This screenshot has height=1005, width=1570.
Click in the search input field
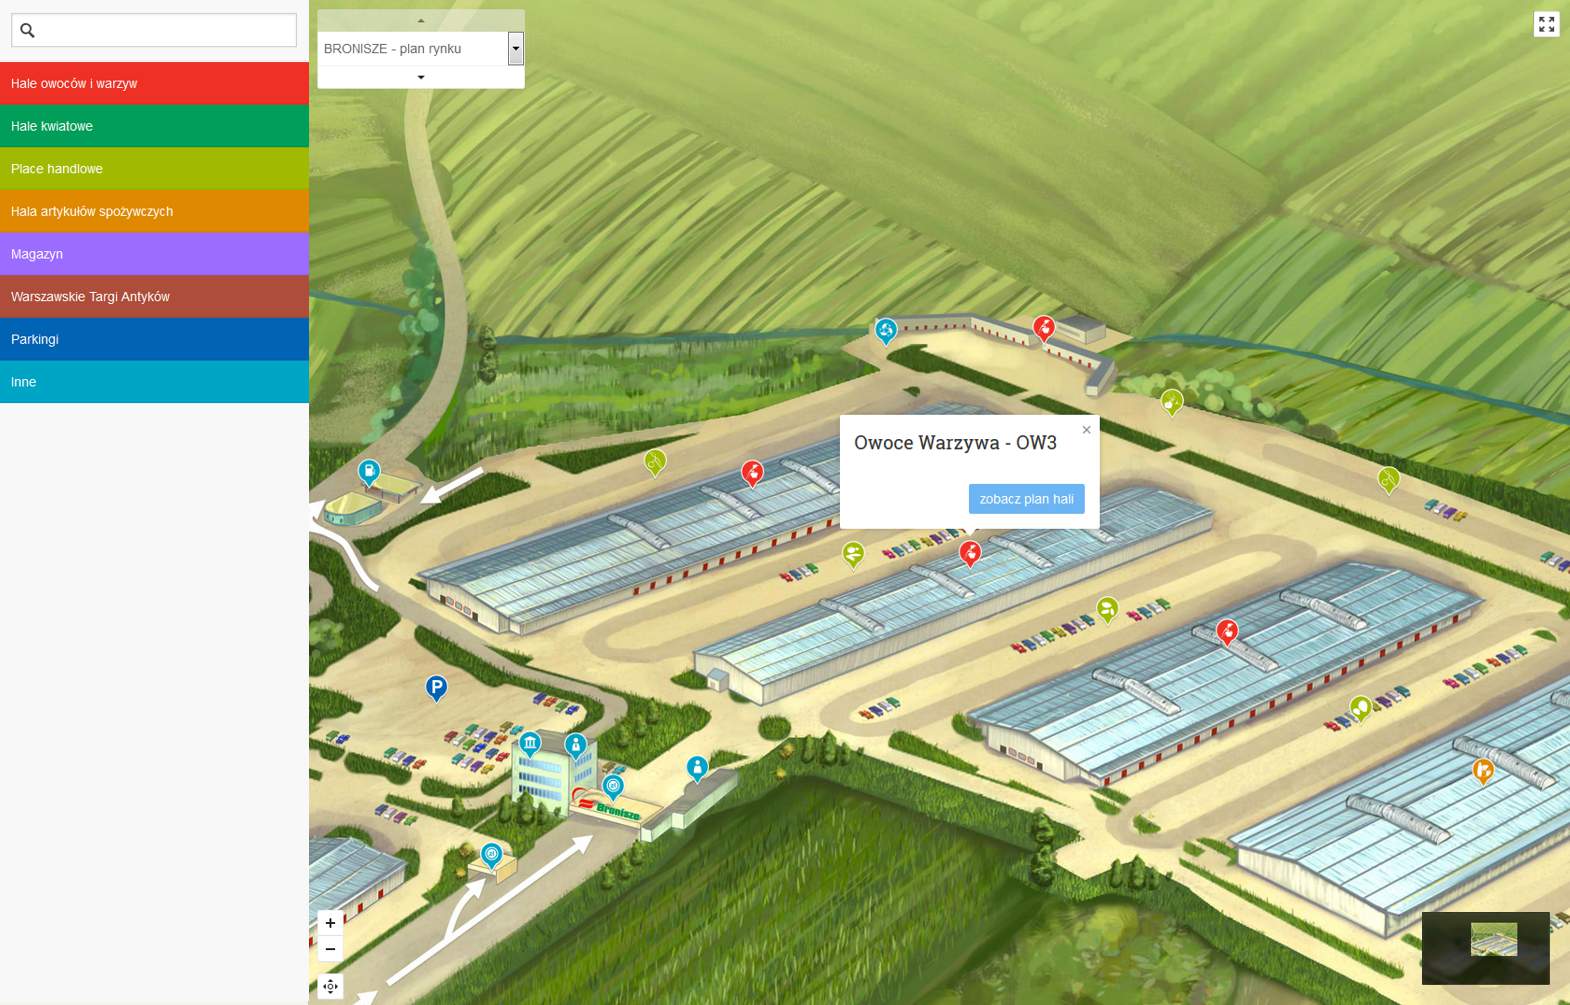pyautogui.click(x=165, y=30)
